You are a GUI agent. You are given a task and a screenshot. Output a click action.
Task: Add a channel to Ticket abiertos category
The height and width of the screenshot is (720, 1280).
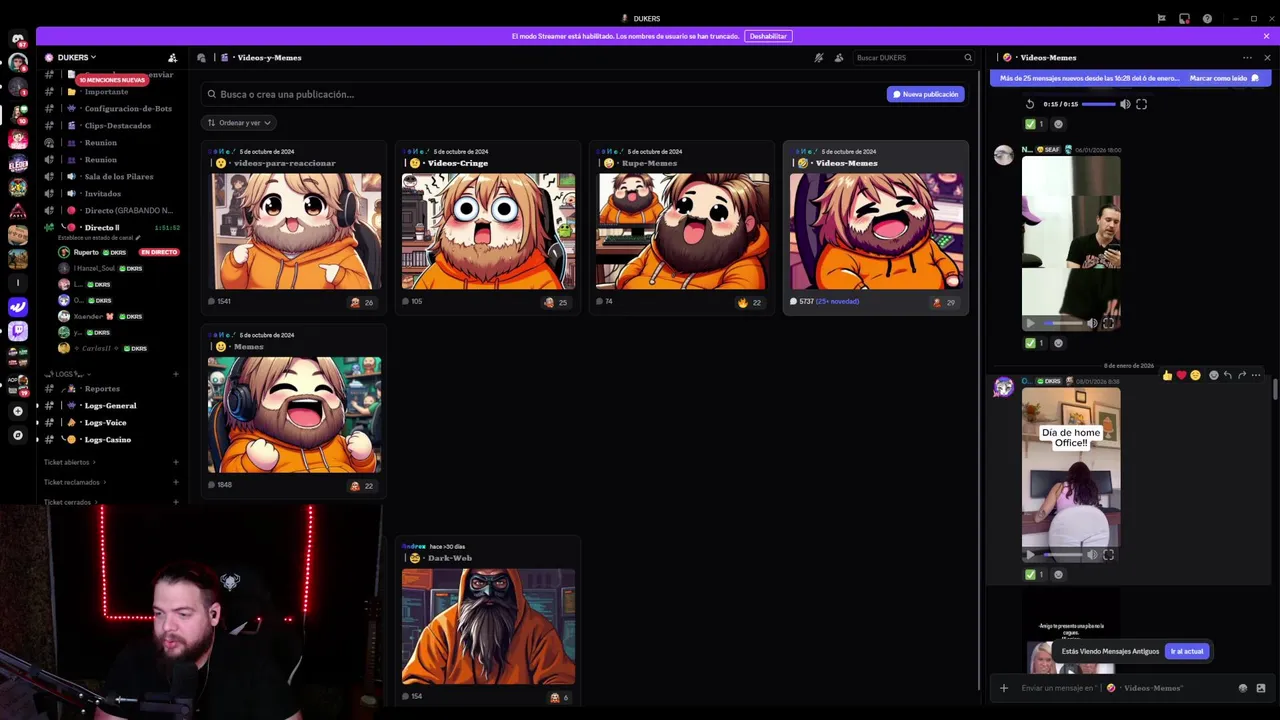pyautogui.click(x=176, y=462)
